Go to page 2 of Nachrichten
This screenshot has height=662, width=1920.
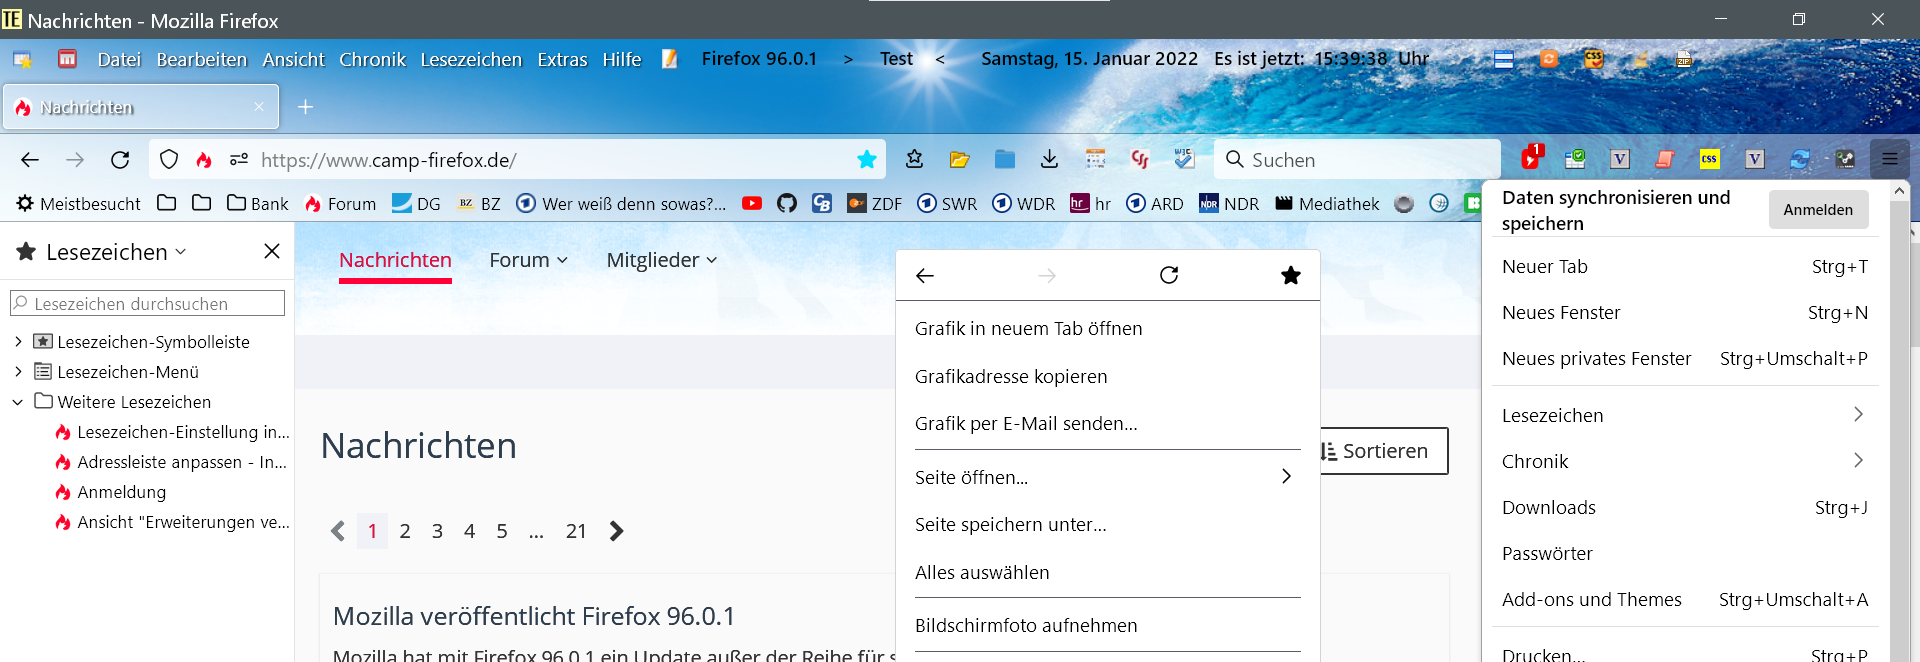(x=405, y=531)
